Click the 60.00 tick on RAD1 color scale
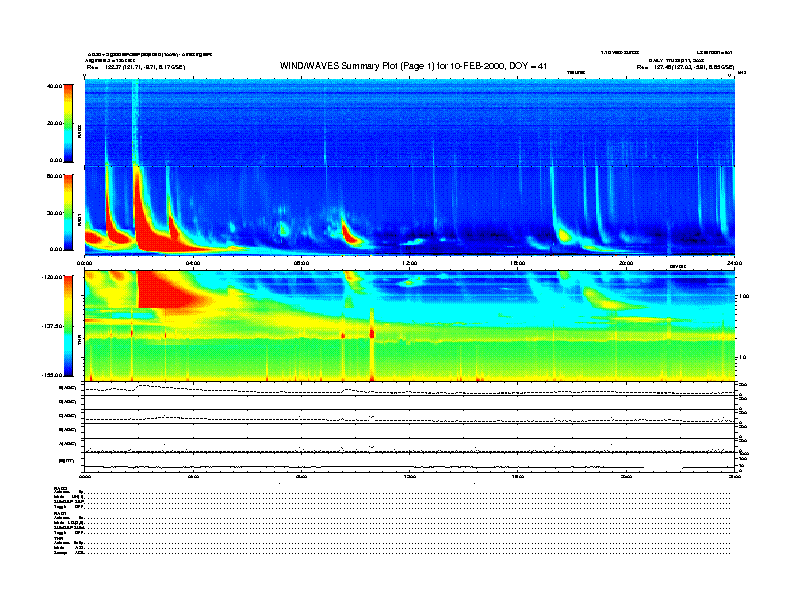792x612 pixels. point(54,176)
